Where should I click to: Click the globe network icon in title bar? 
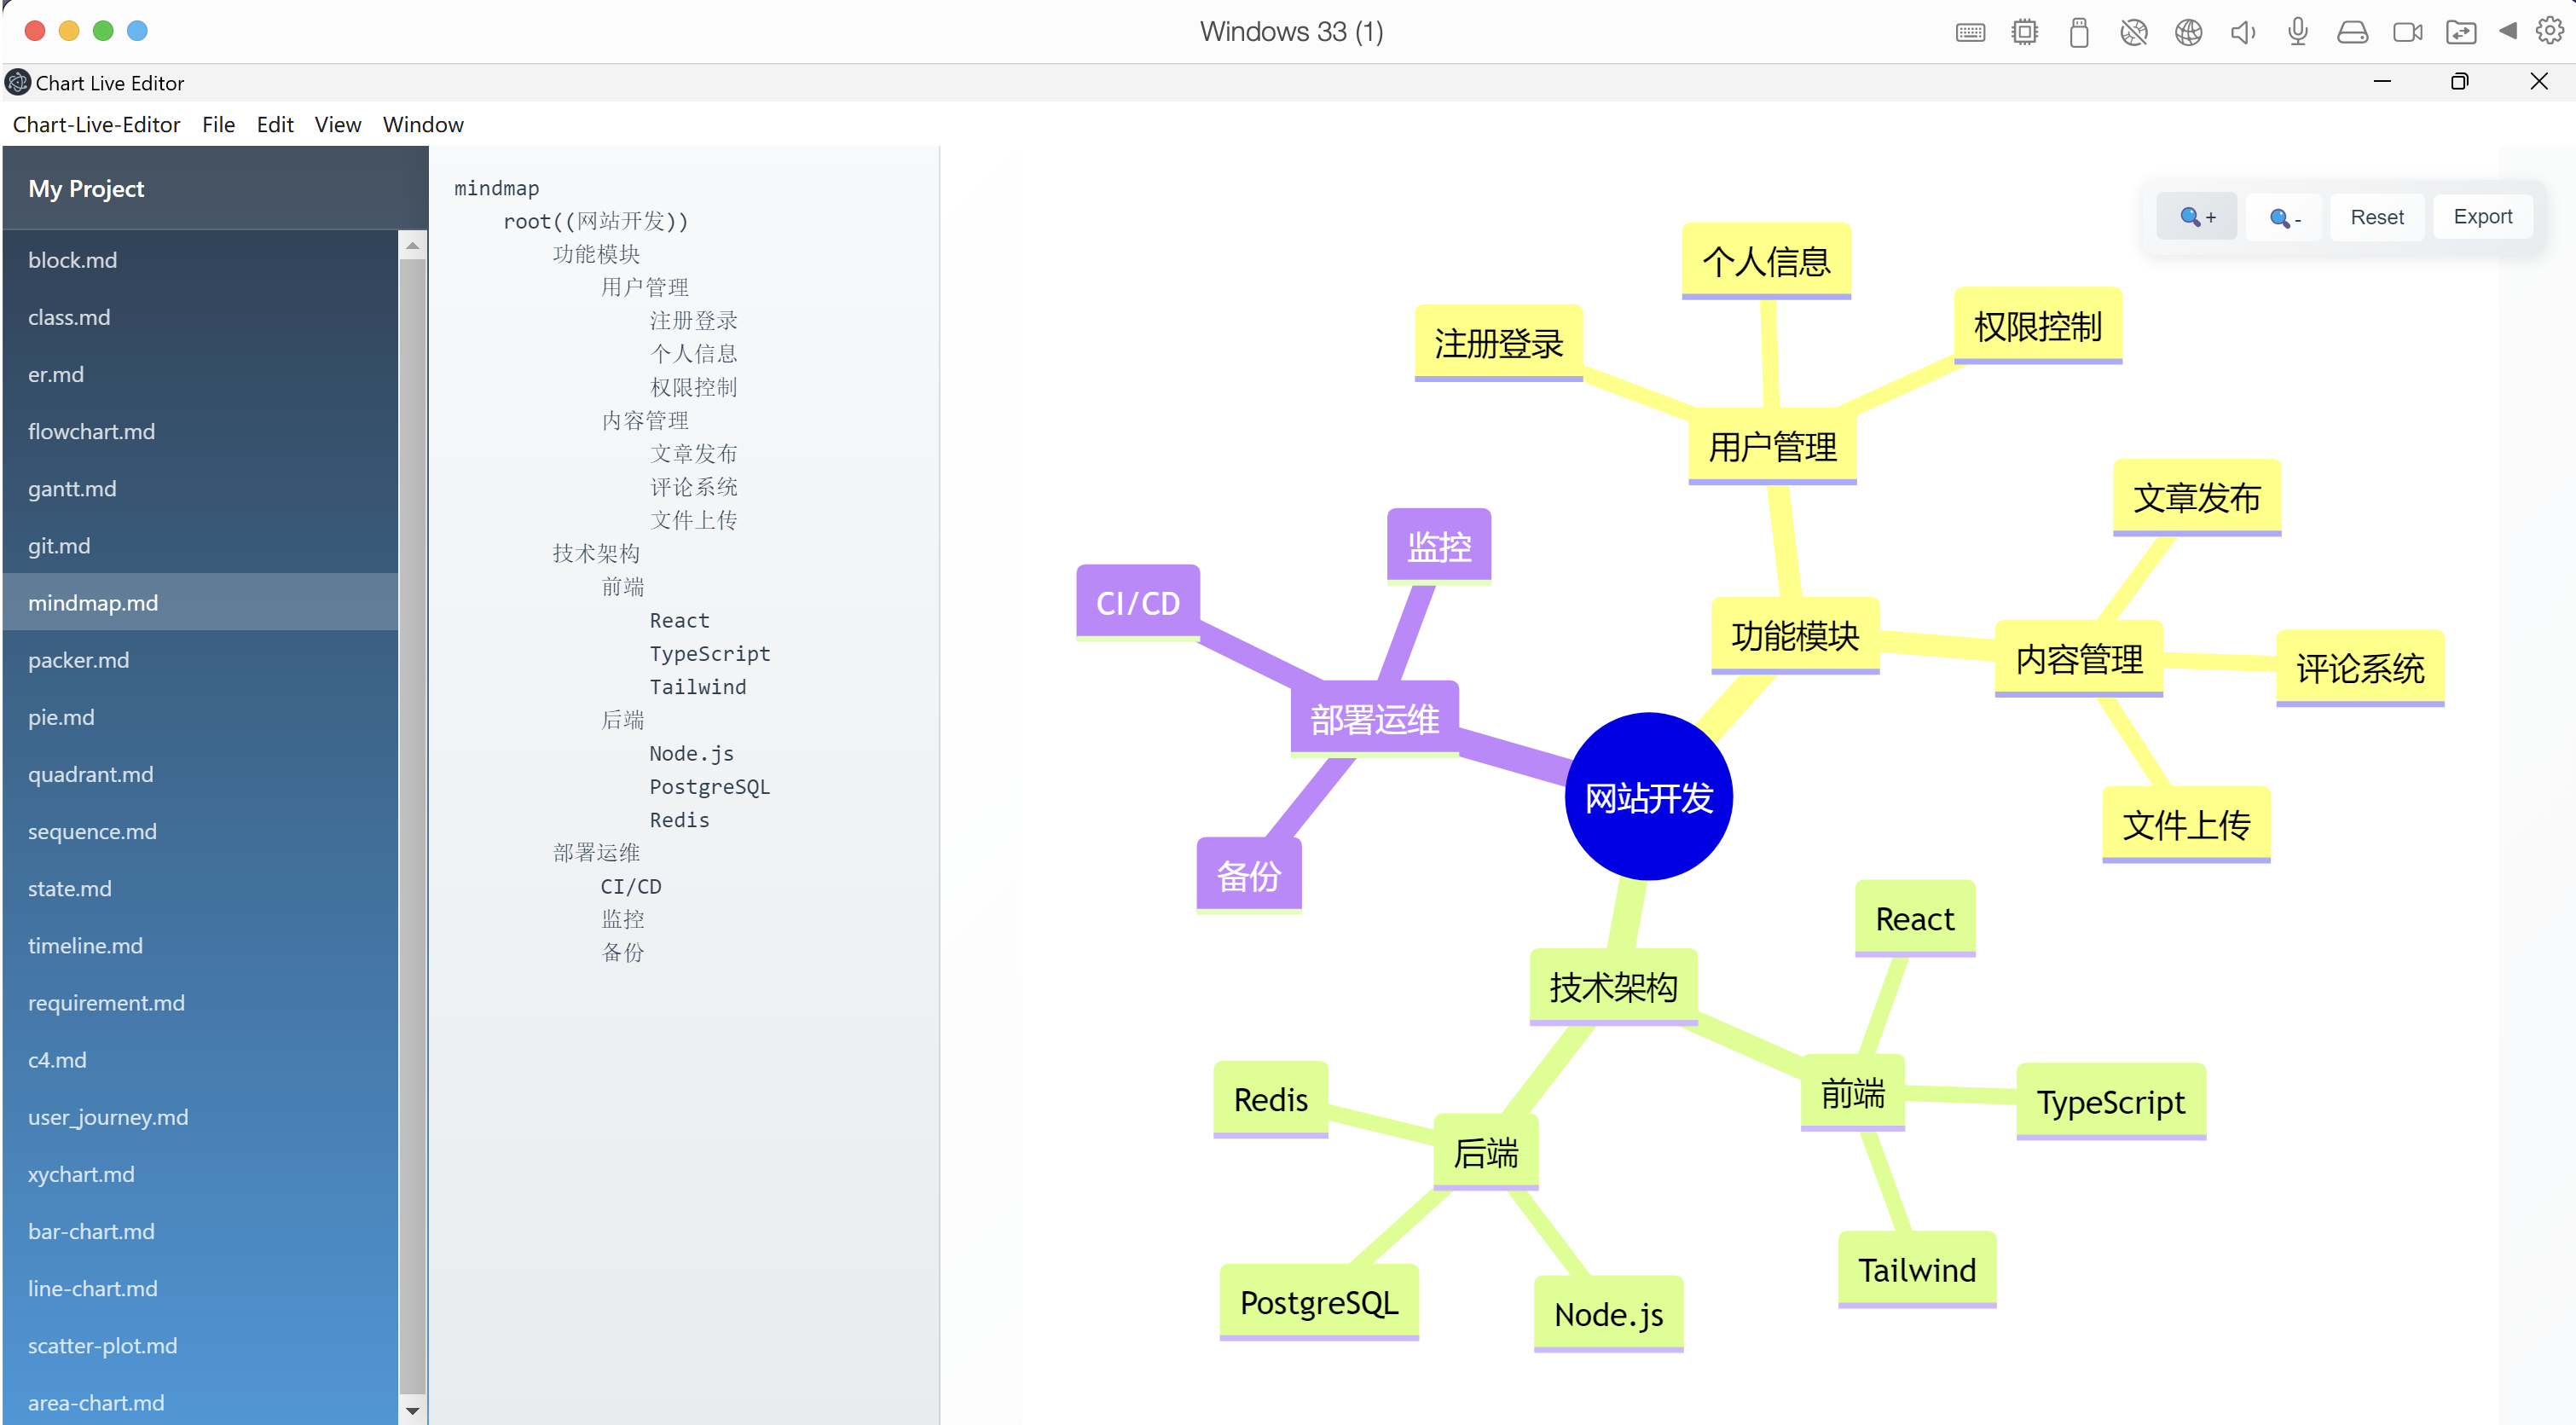click(2188, 32)
